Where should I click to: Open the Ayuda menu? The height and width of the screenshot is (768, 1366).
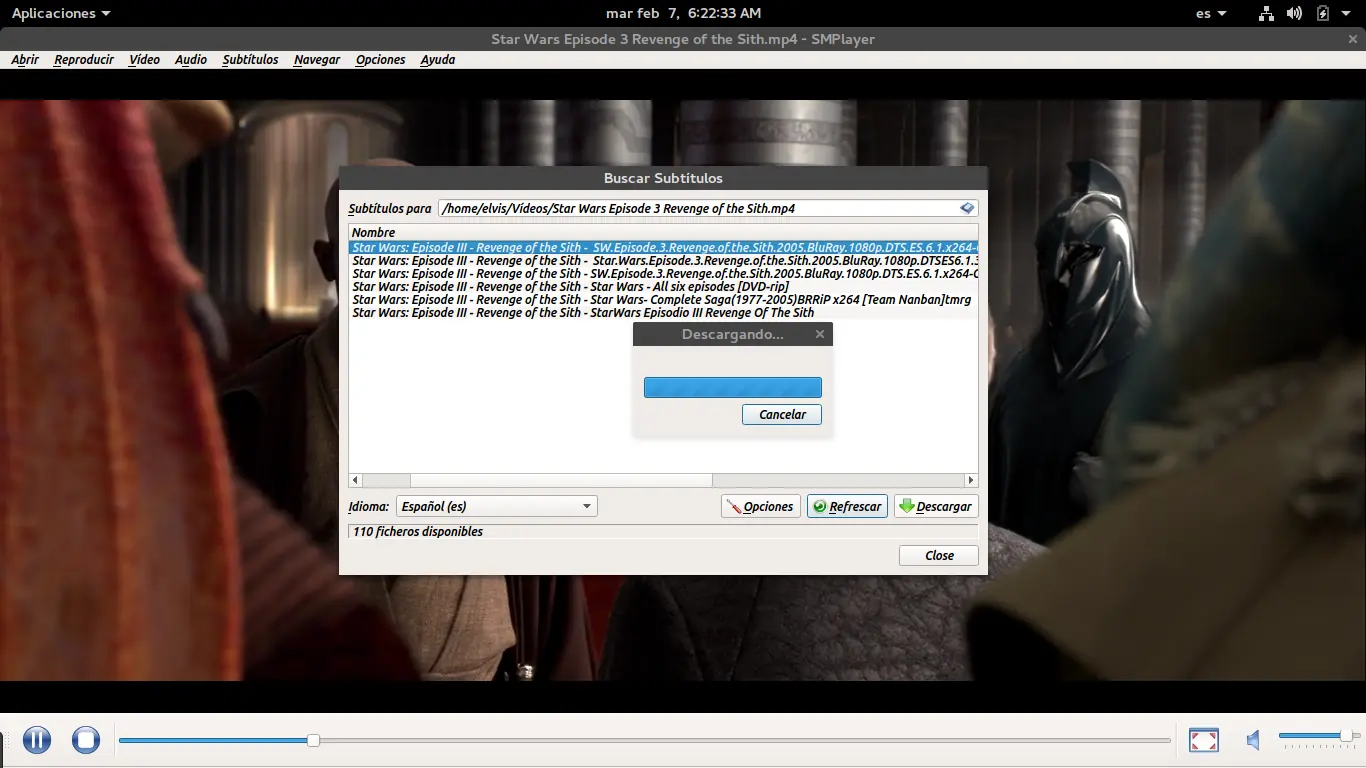pos(438,59)
